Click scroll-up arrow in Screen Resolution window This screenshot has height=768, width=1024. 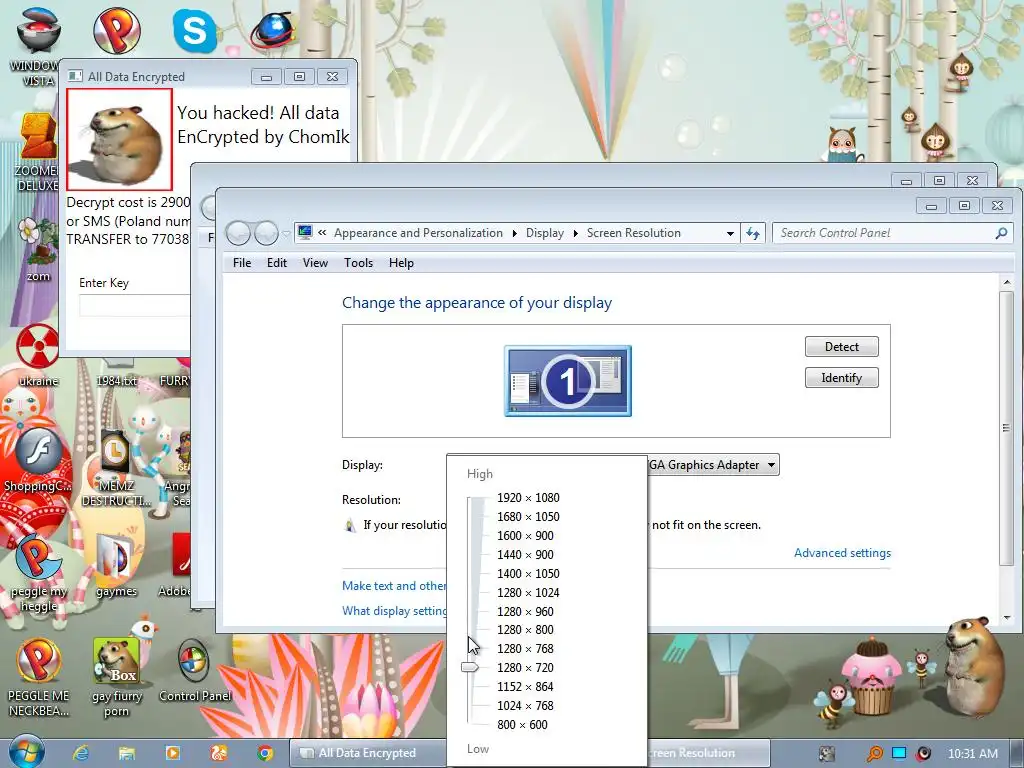point(1007,283)
